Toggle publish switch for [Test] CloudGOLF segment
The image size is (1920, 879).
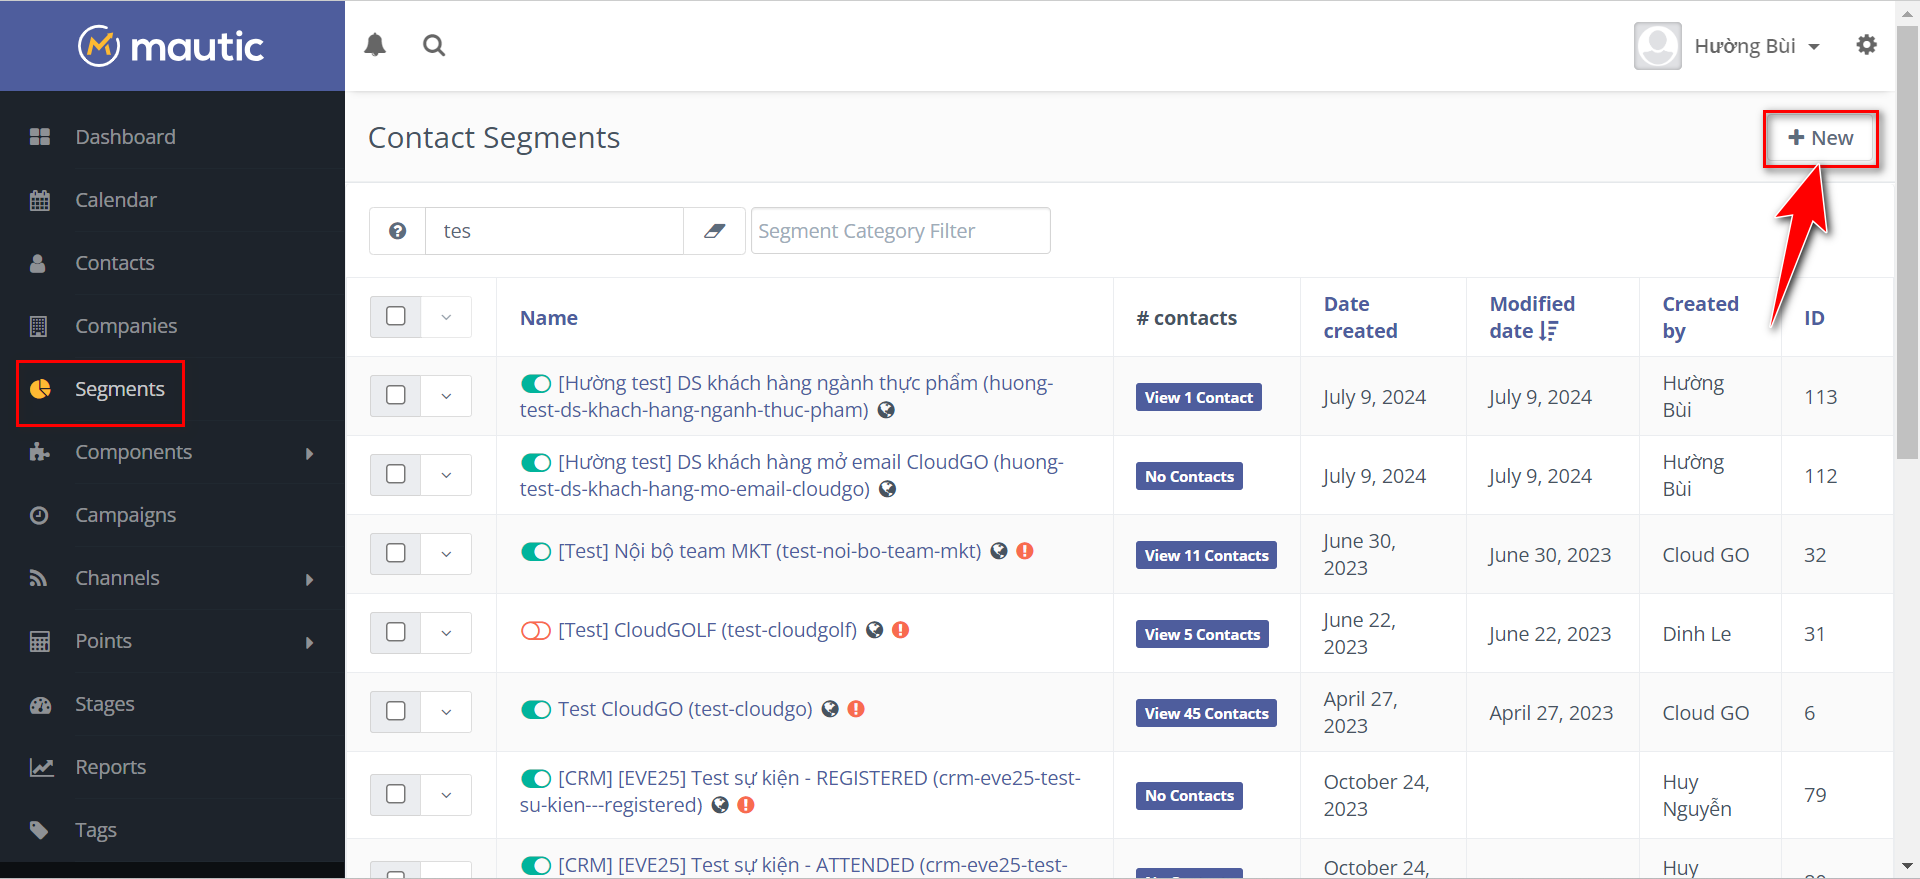[x=536, y=630]
